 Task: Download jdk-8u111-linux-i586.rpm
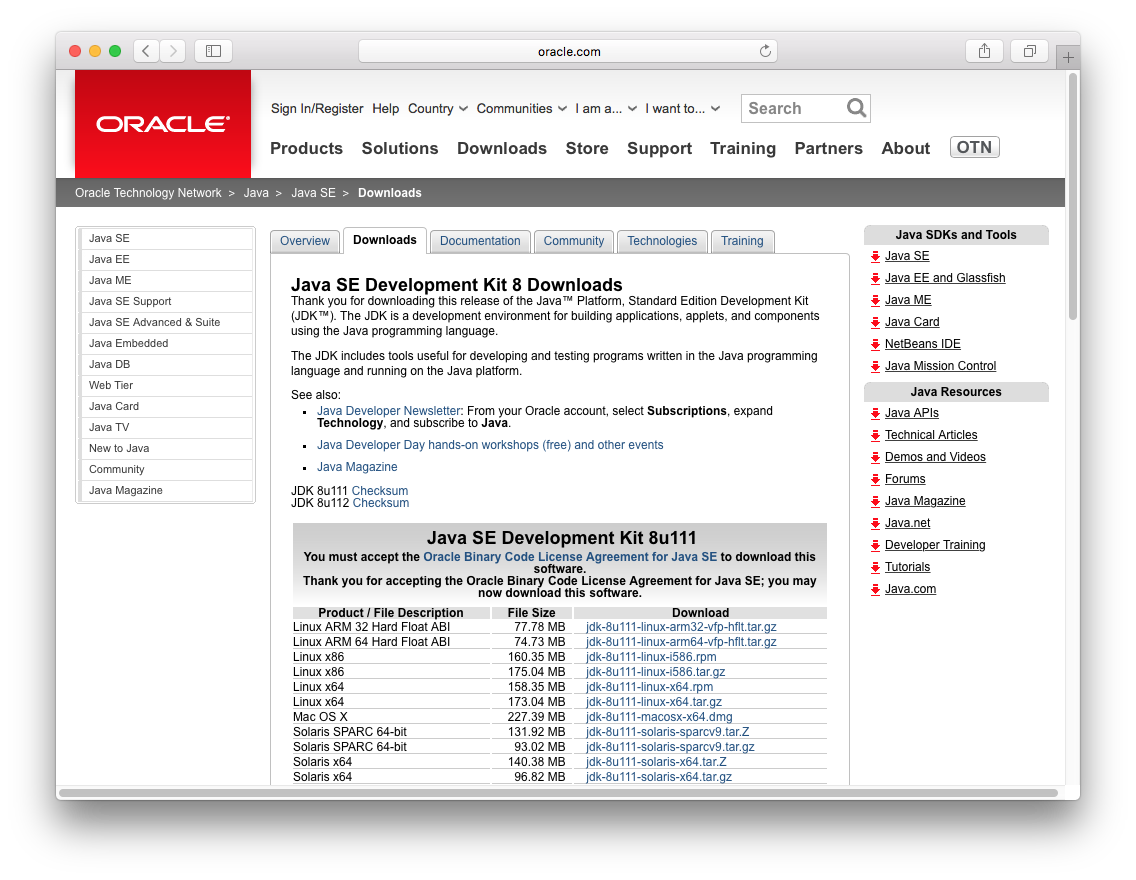(651, 657)
